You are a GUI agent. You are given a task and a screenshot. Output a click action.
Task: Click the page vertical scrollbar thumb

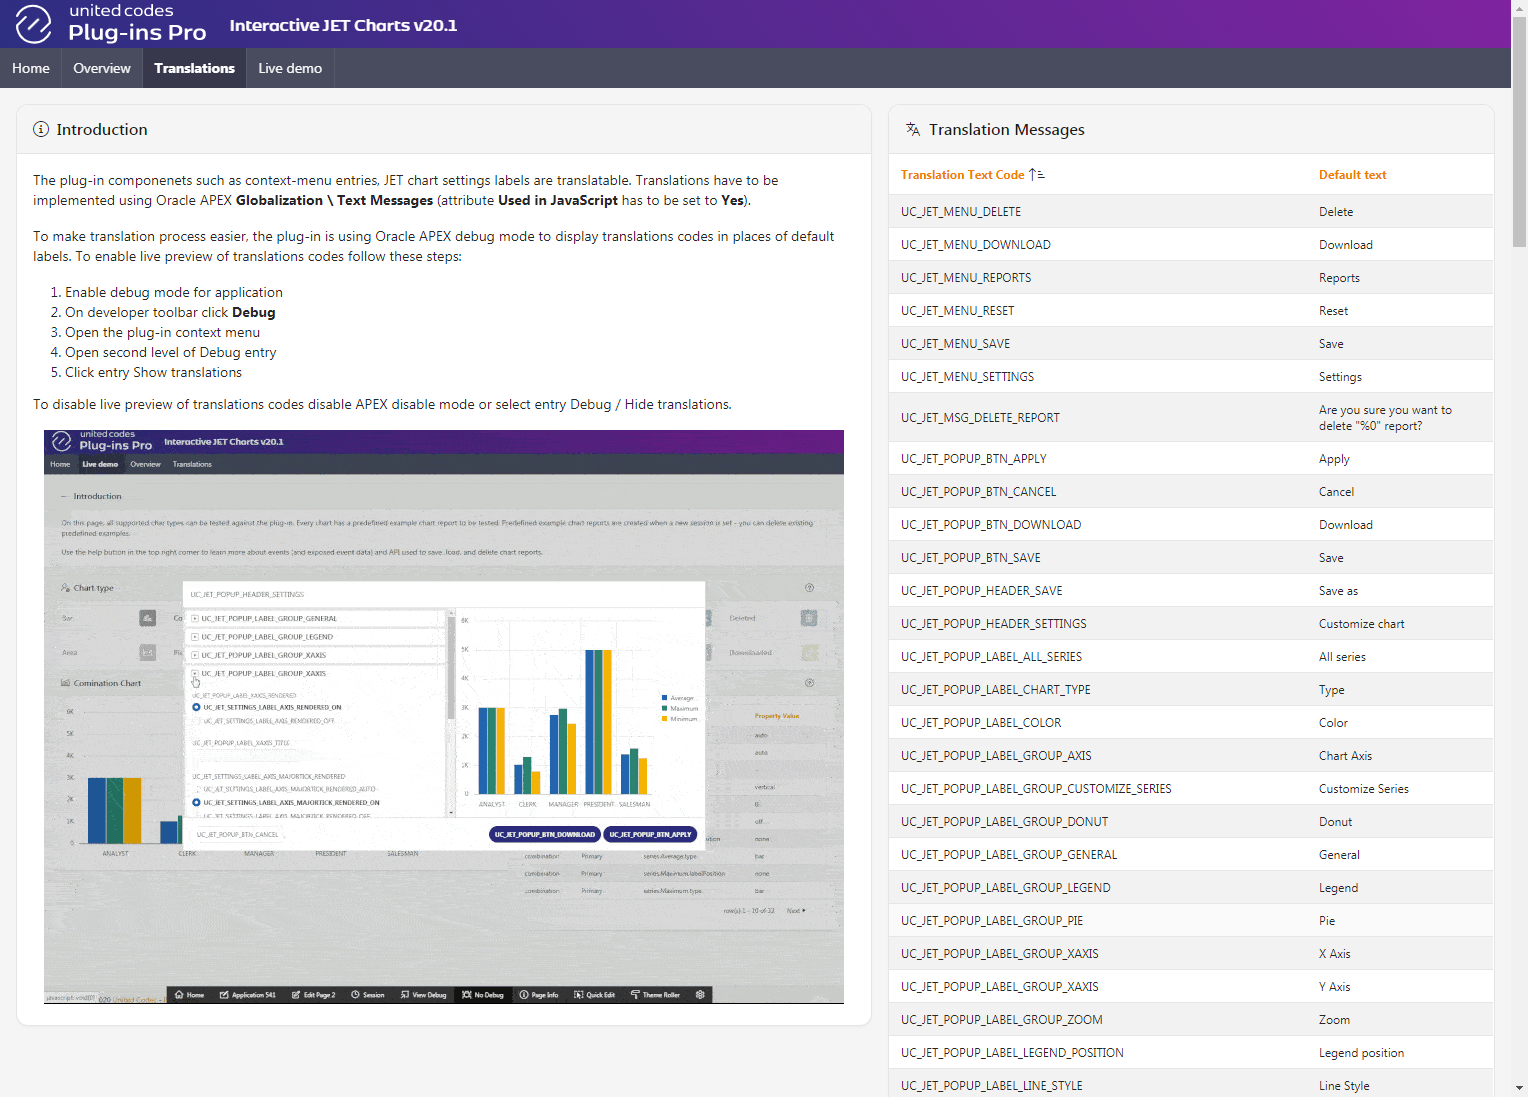(x=1519, y=131)
